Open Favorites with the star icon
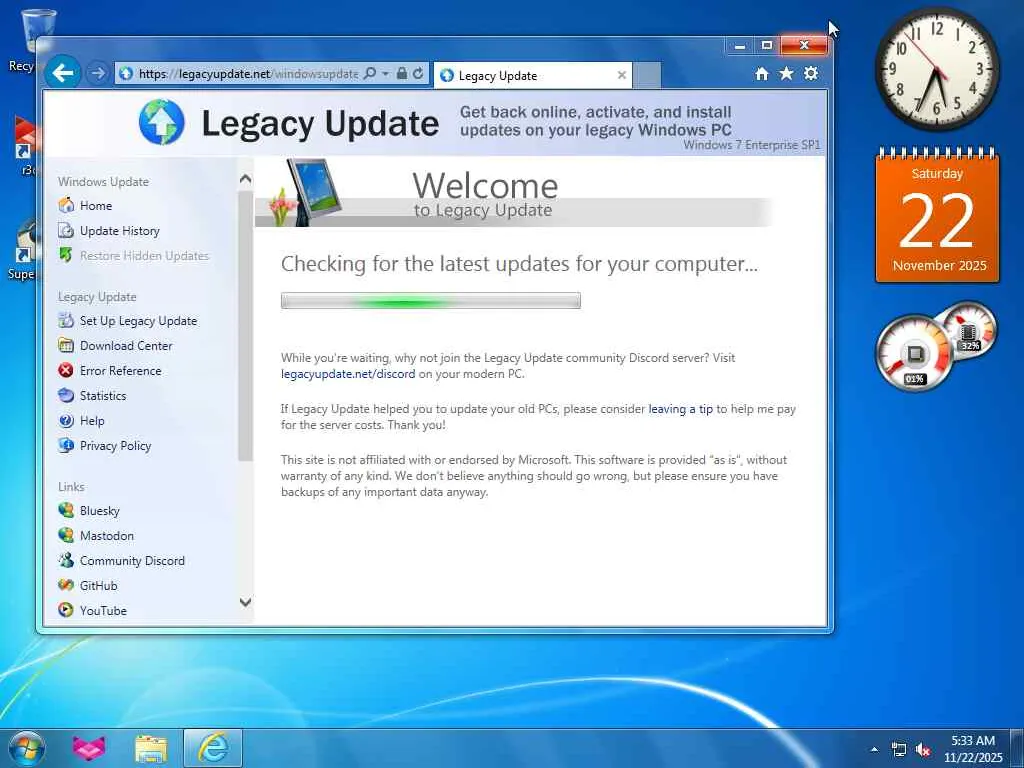The height and width of the screenshot is (768, 1024). 786,74
